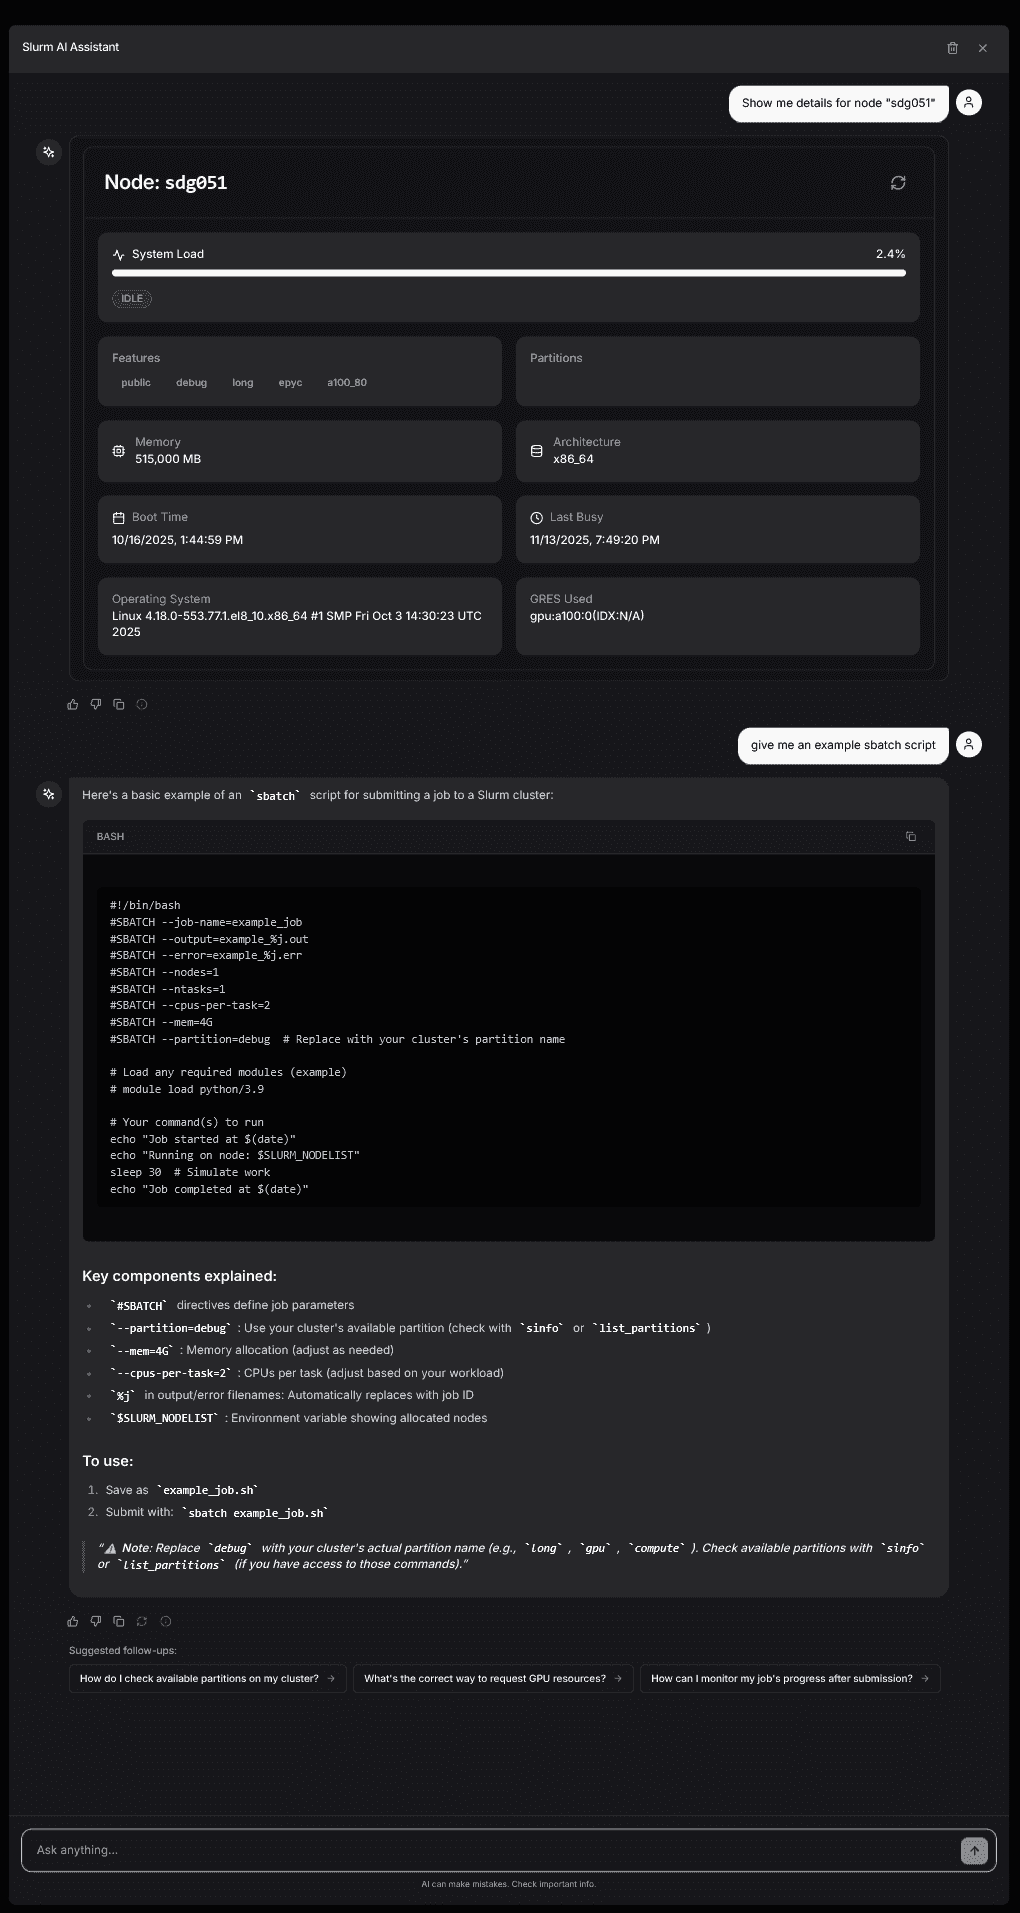Click last busy '11/13/2025, 7:49:20 PM'

[595, 540]
